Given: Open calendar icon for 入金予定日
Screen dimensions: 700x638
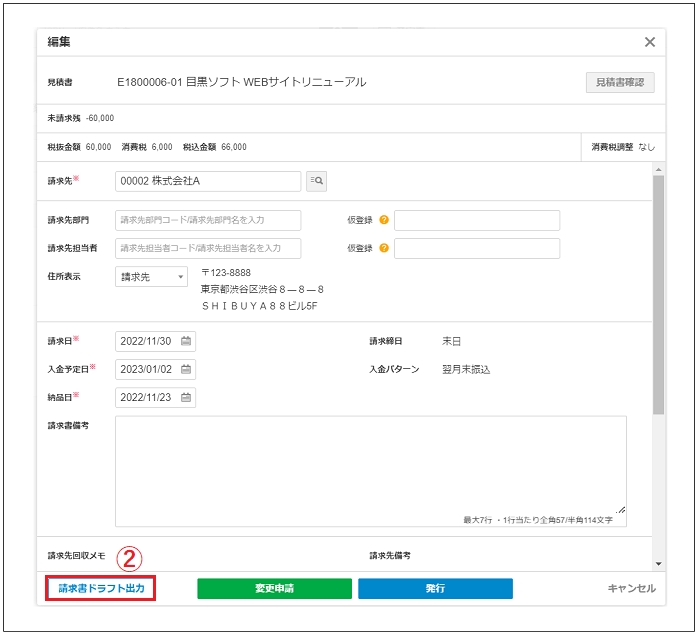Looking at the screenshot, I should pyautogui.click(x=186, y=369).
